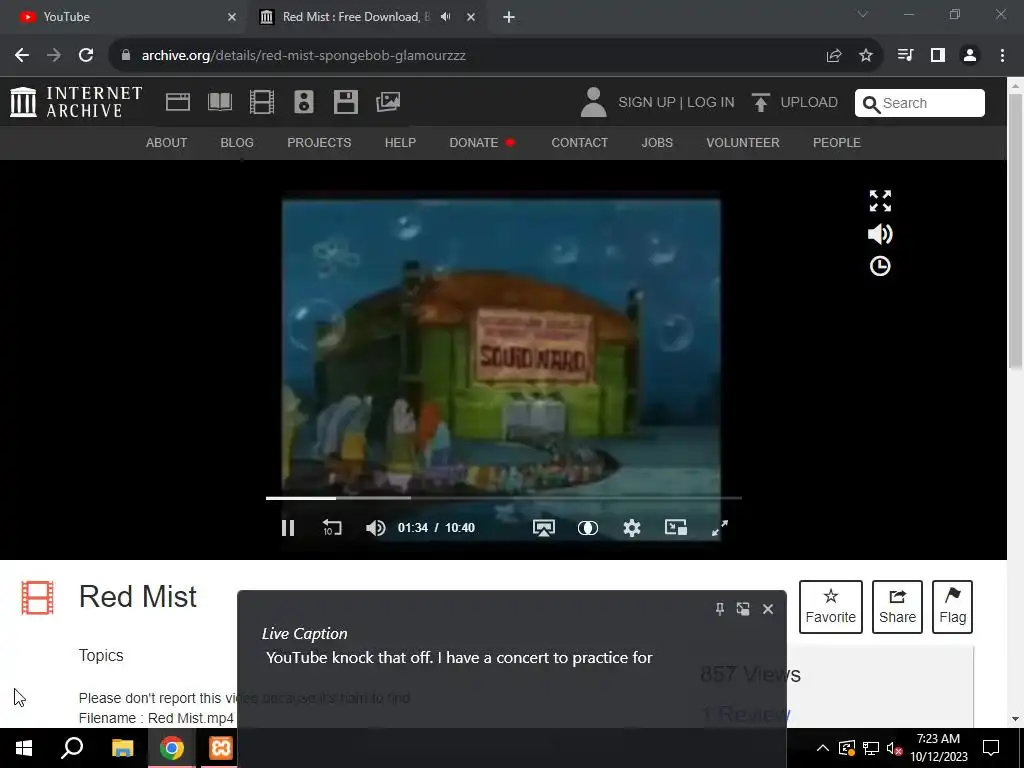The width and height of the screenshot is (1024, 768).
Task: Open the JOBS menu item
Action: 657,142
